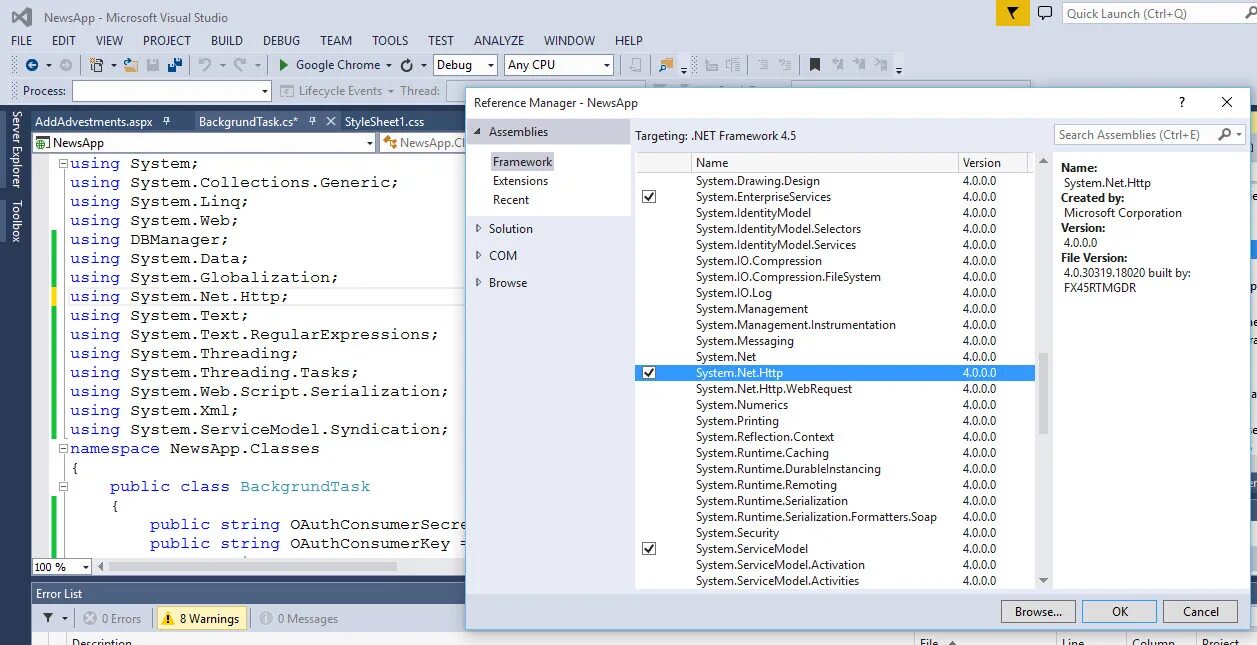Viewport: 1257px width, 645px height.
Task: Click the search magnifier in Search Assemblies
Action: [x=1225, y=134]
